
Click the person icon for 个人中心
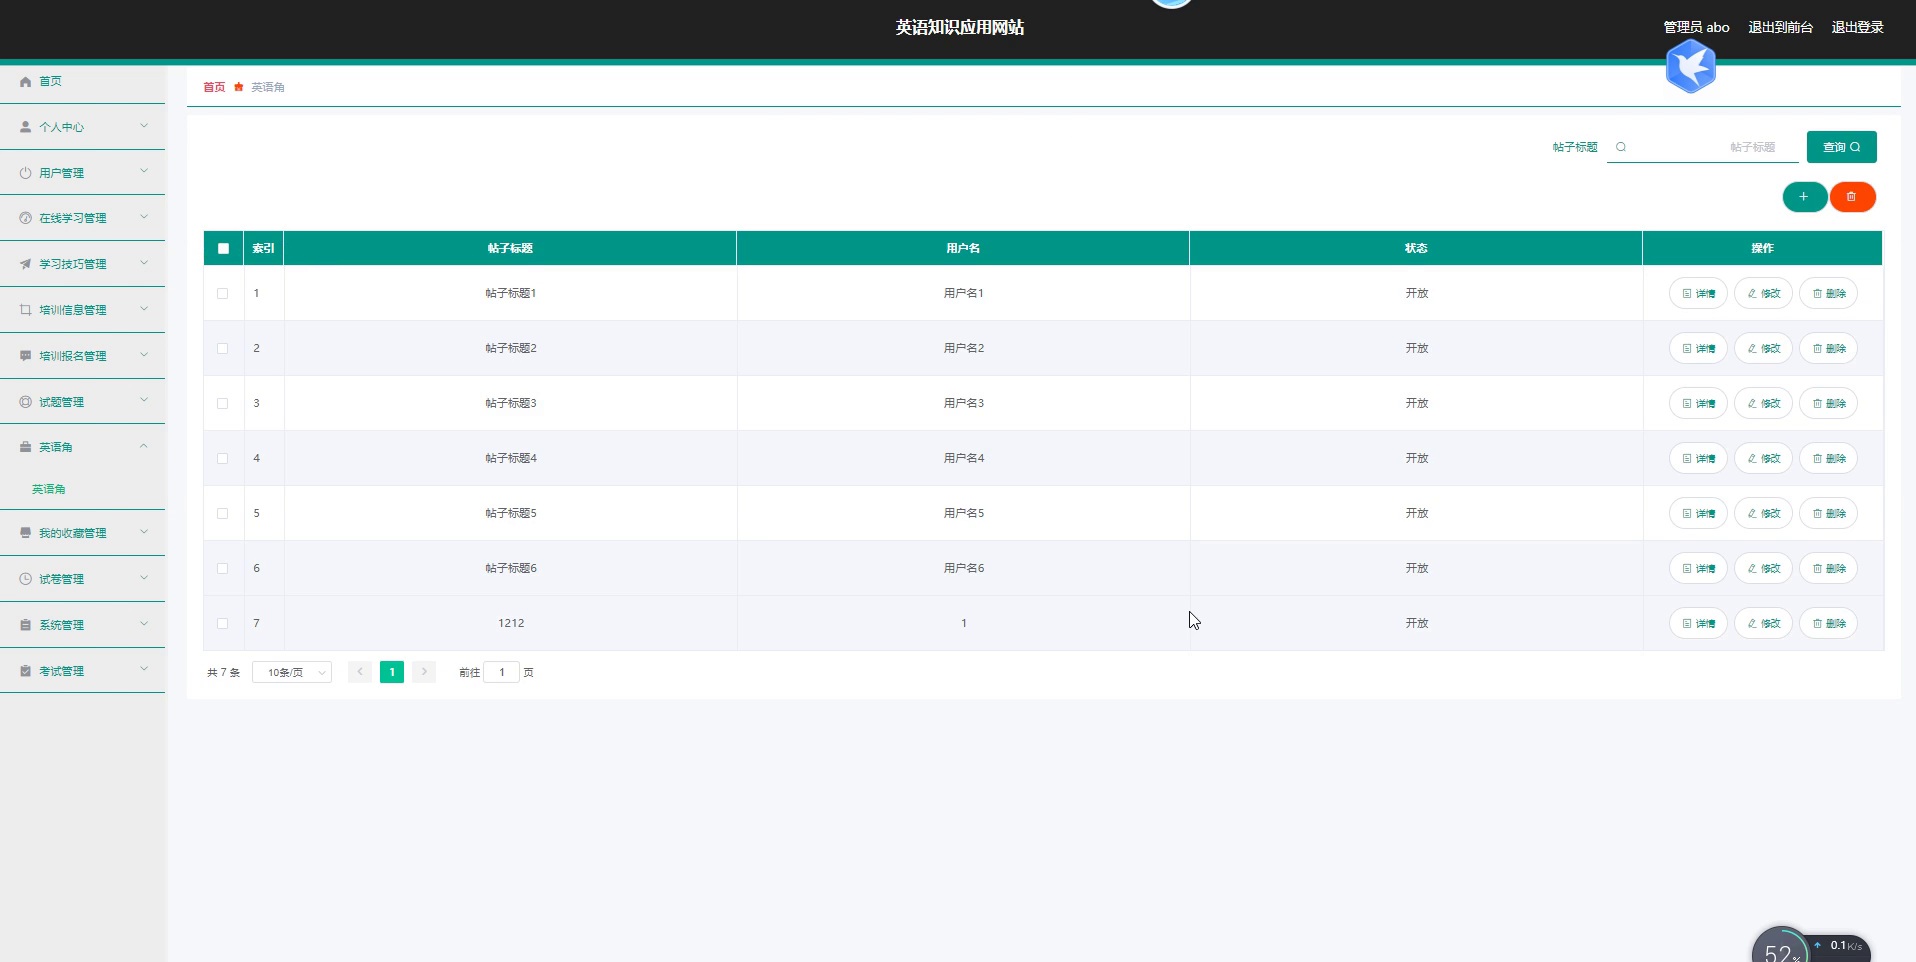tap(25, 127)
